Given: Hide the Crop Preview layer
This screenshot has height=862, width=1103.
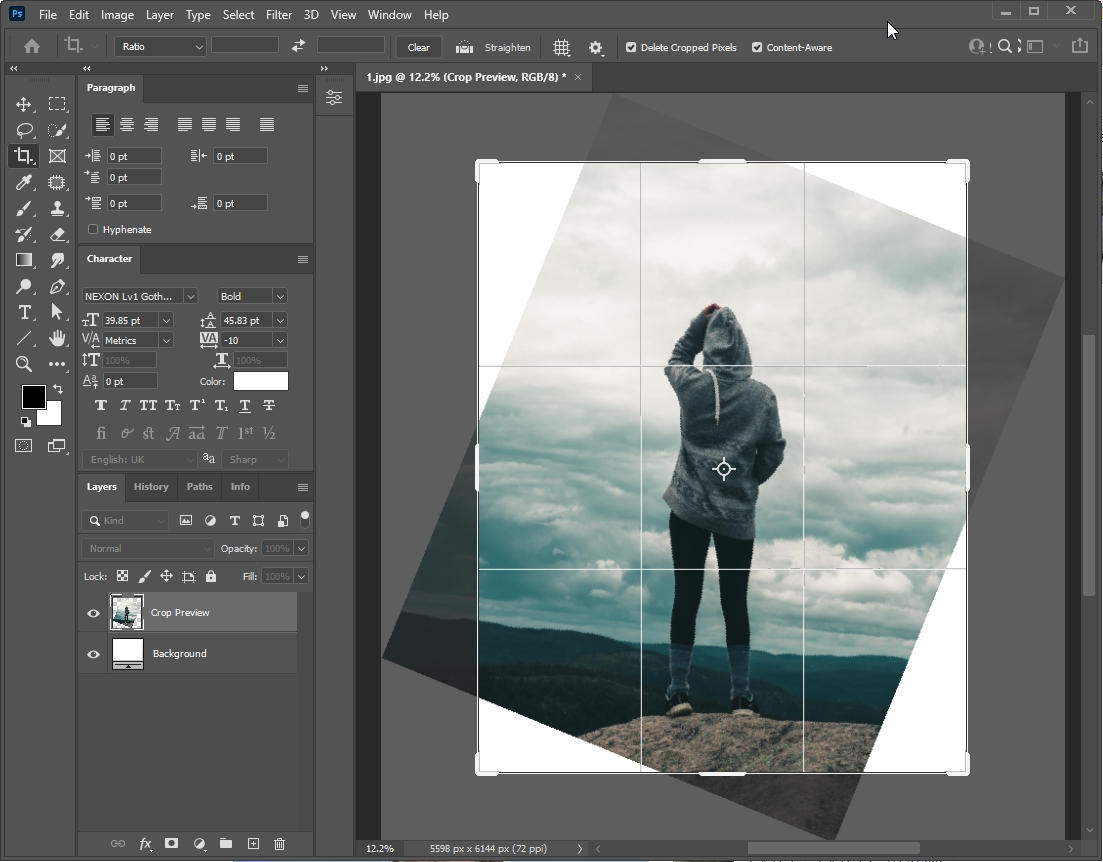Looking at the screenshot, I should [93, 613].
